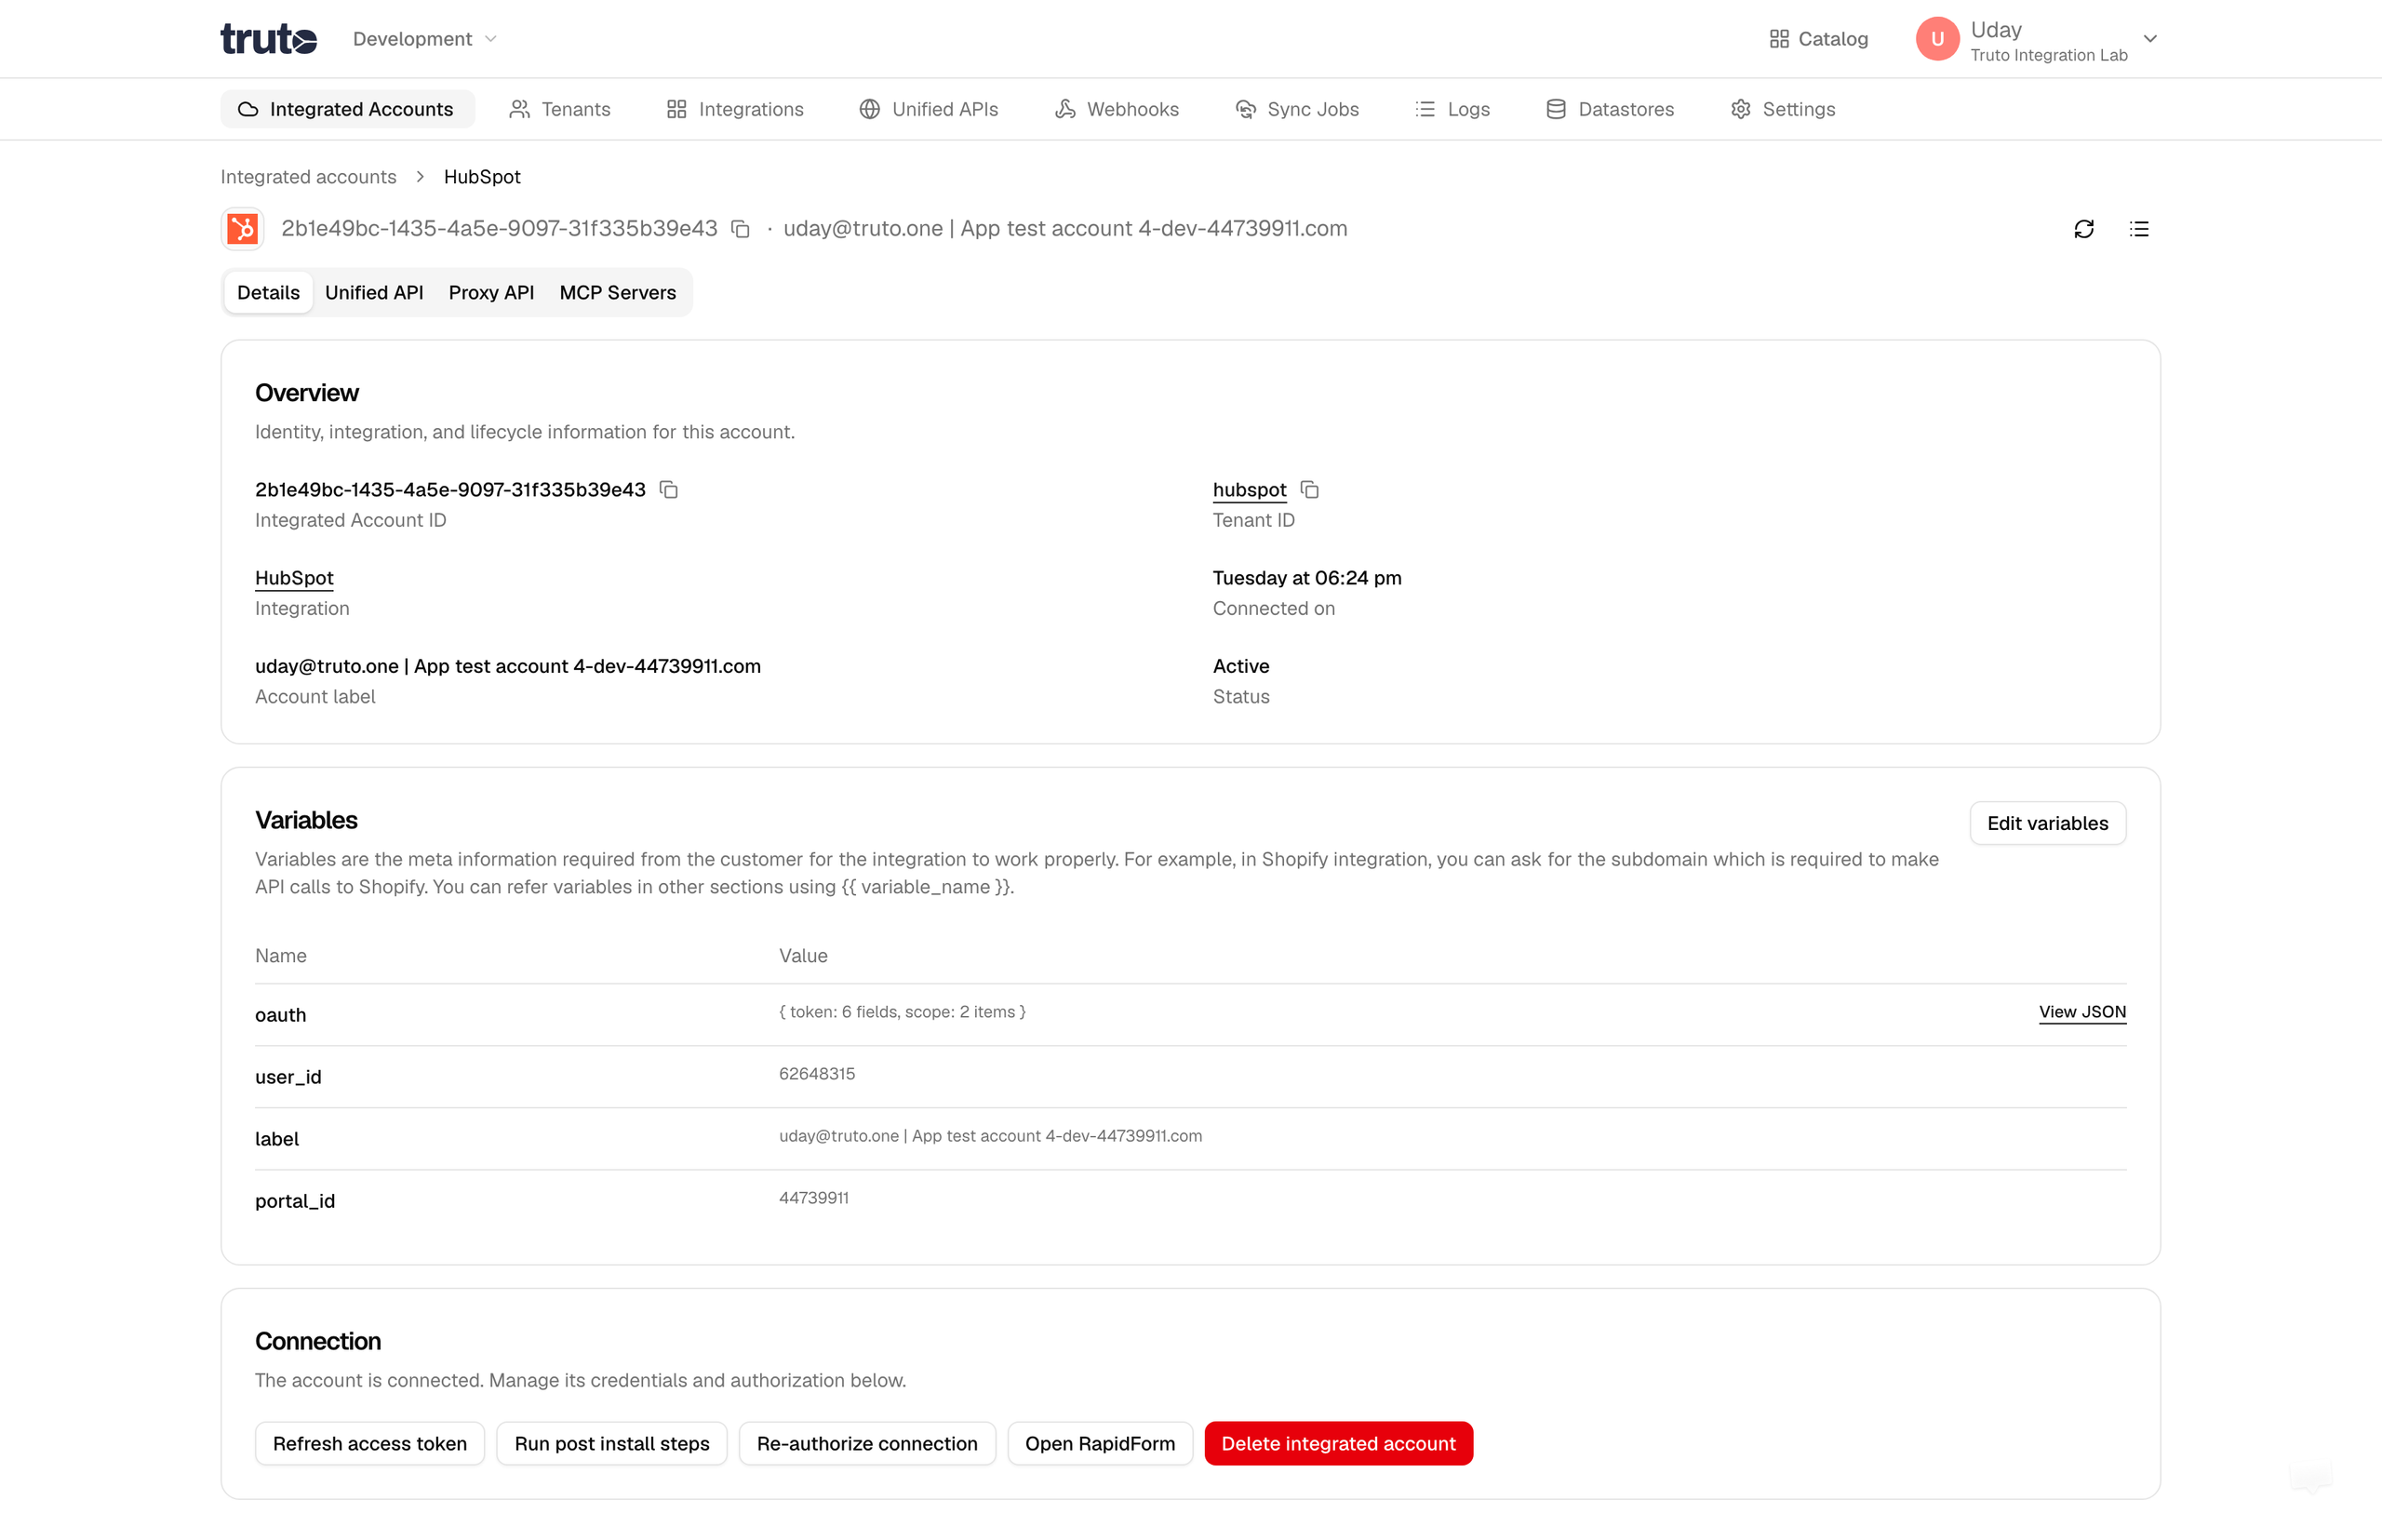Switch to the Unified API tab
Screen dimensions: 2382x1540
pos(374,293)
